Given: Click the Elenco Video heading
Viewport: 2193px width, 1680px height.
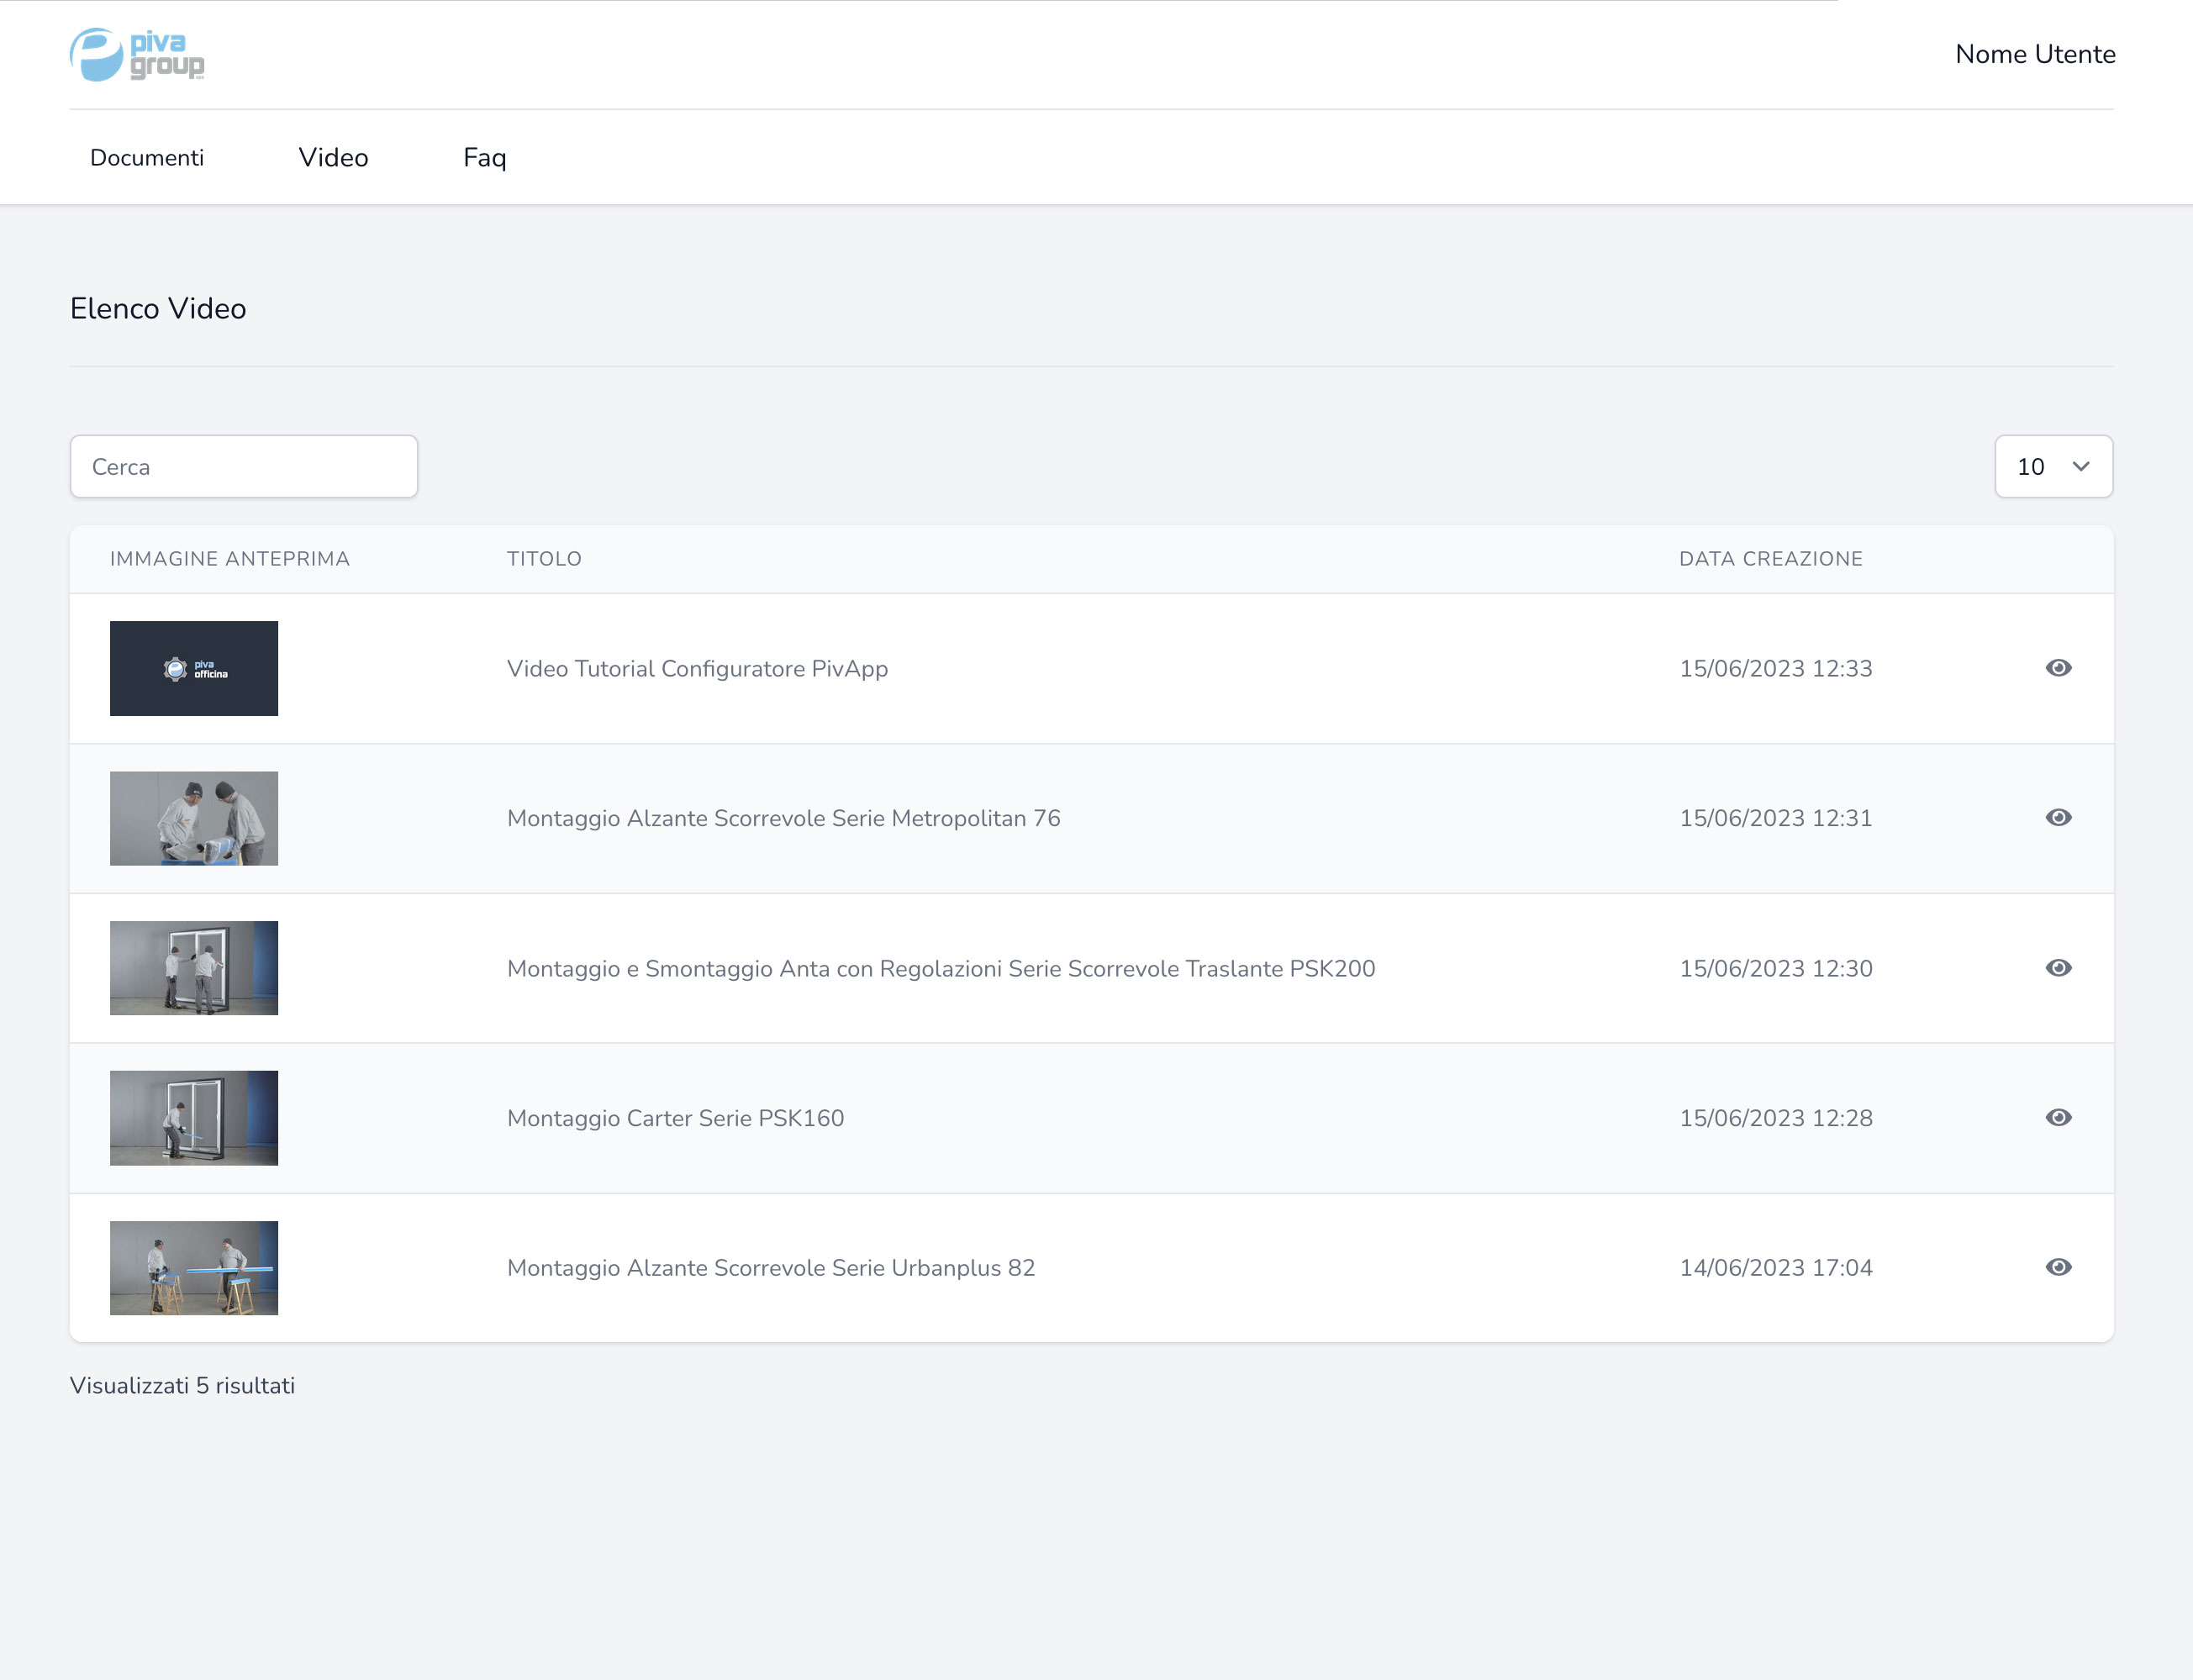Looking at the screenshot, I should 158,308.
